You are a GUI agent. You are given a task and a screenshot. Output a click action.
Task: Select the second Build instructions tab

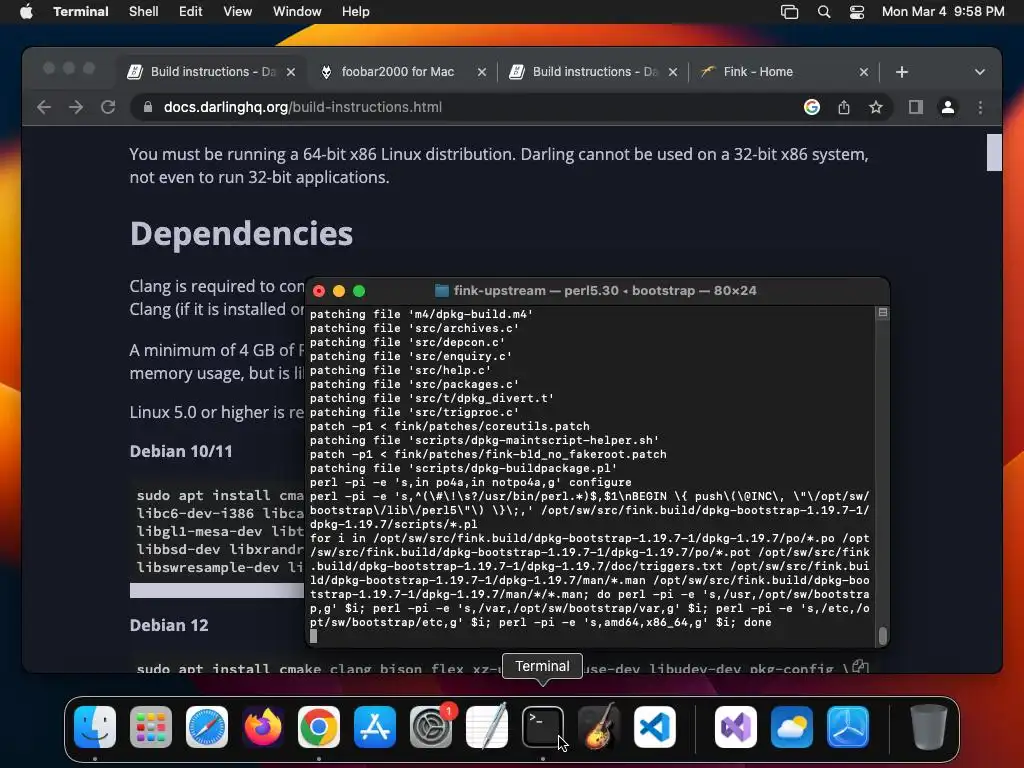pyautogui.click(x=595, y=72)
